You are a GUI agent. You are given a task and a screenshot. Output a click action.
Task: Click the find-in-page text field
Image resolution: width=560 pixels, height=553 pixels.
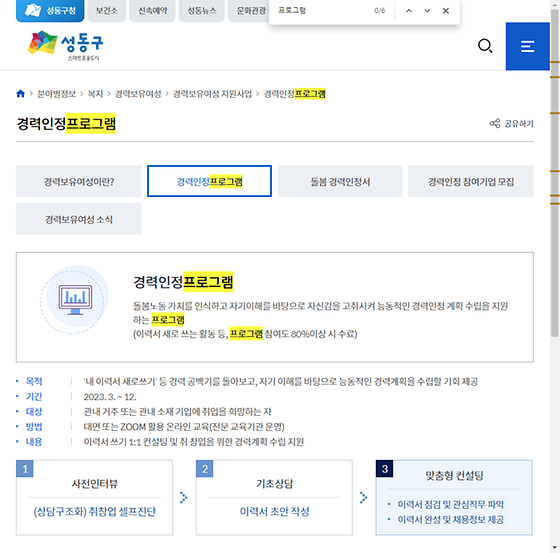321,11
